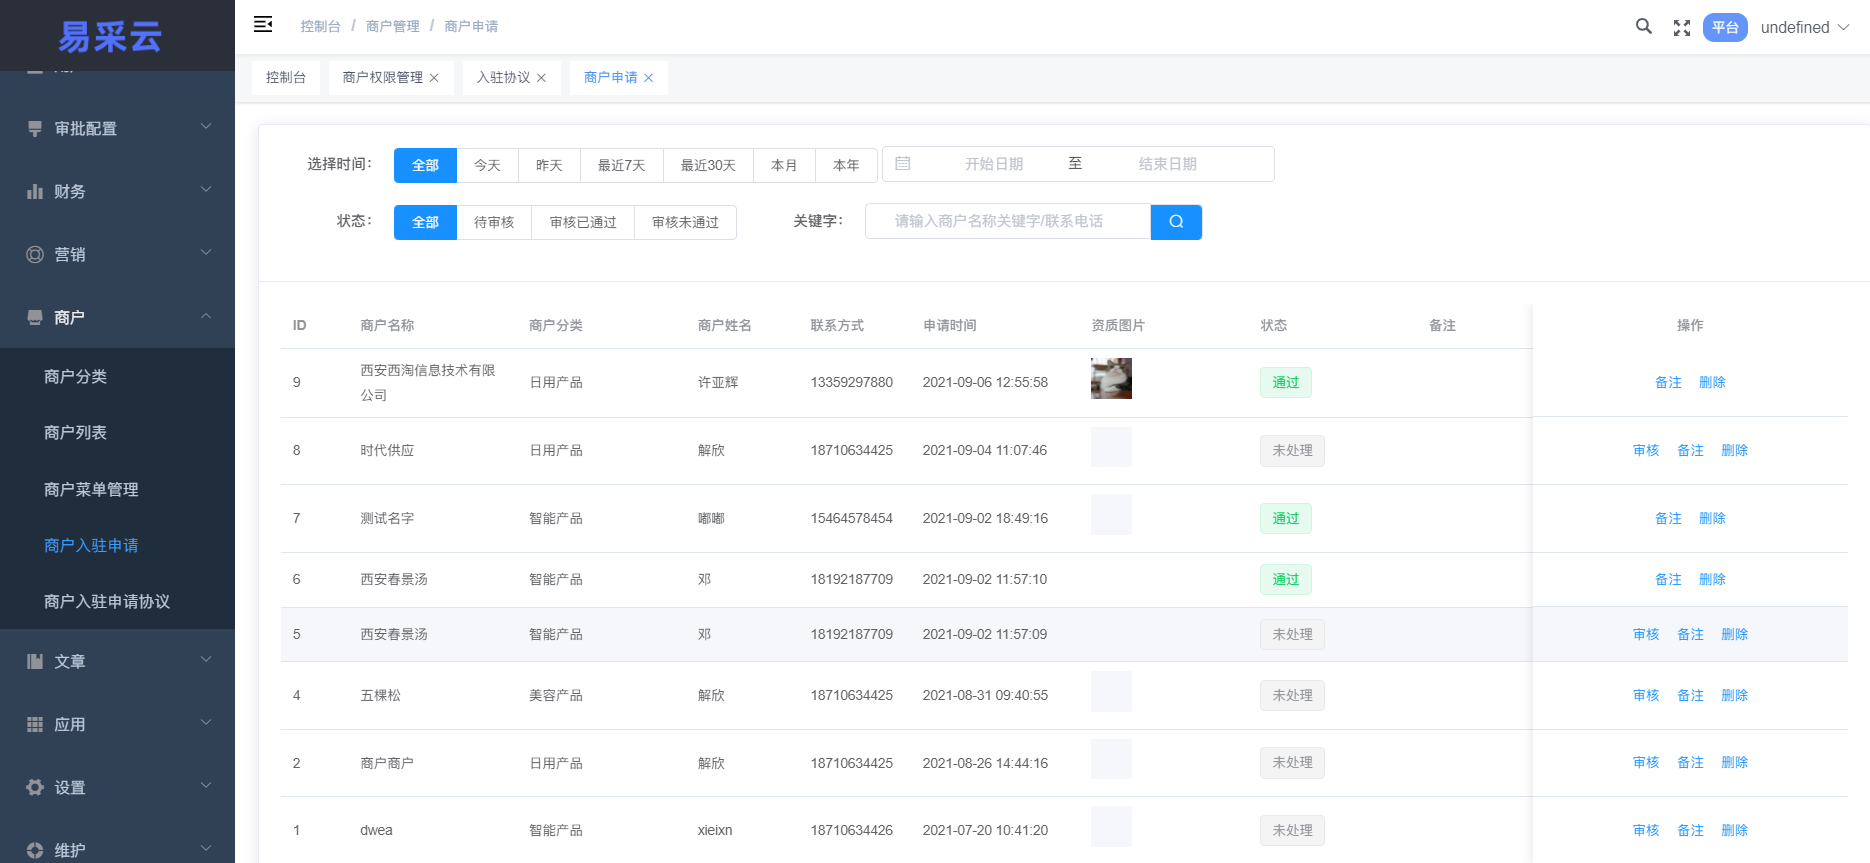Click the 应用 grid icon

(35, 724)
